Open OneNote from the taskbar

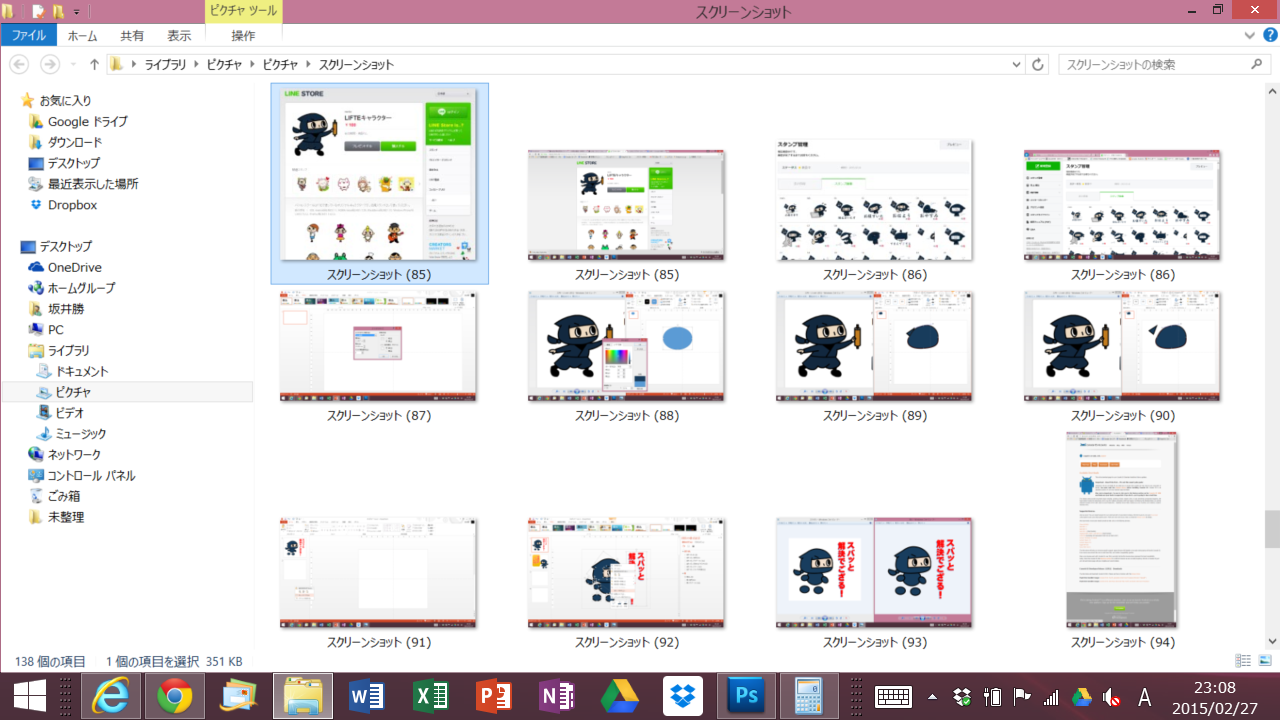557,696
